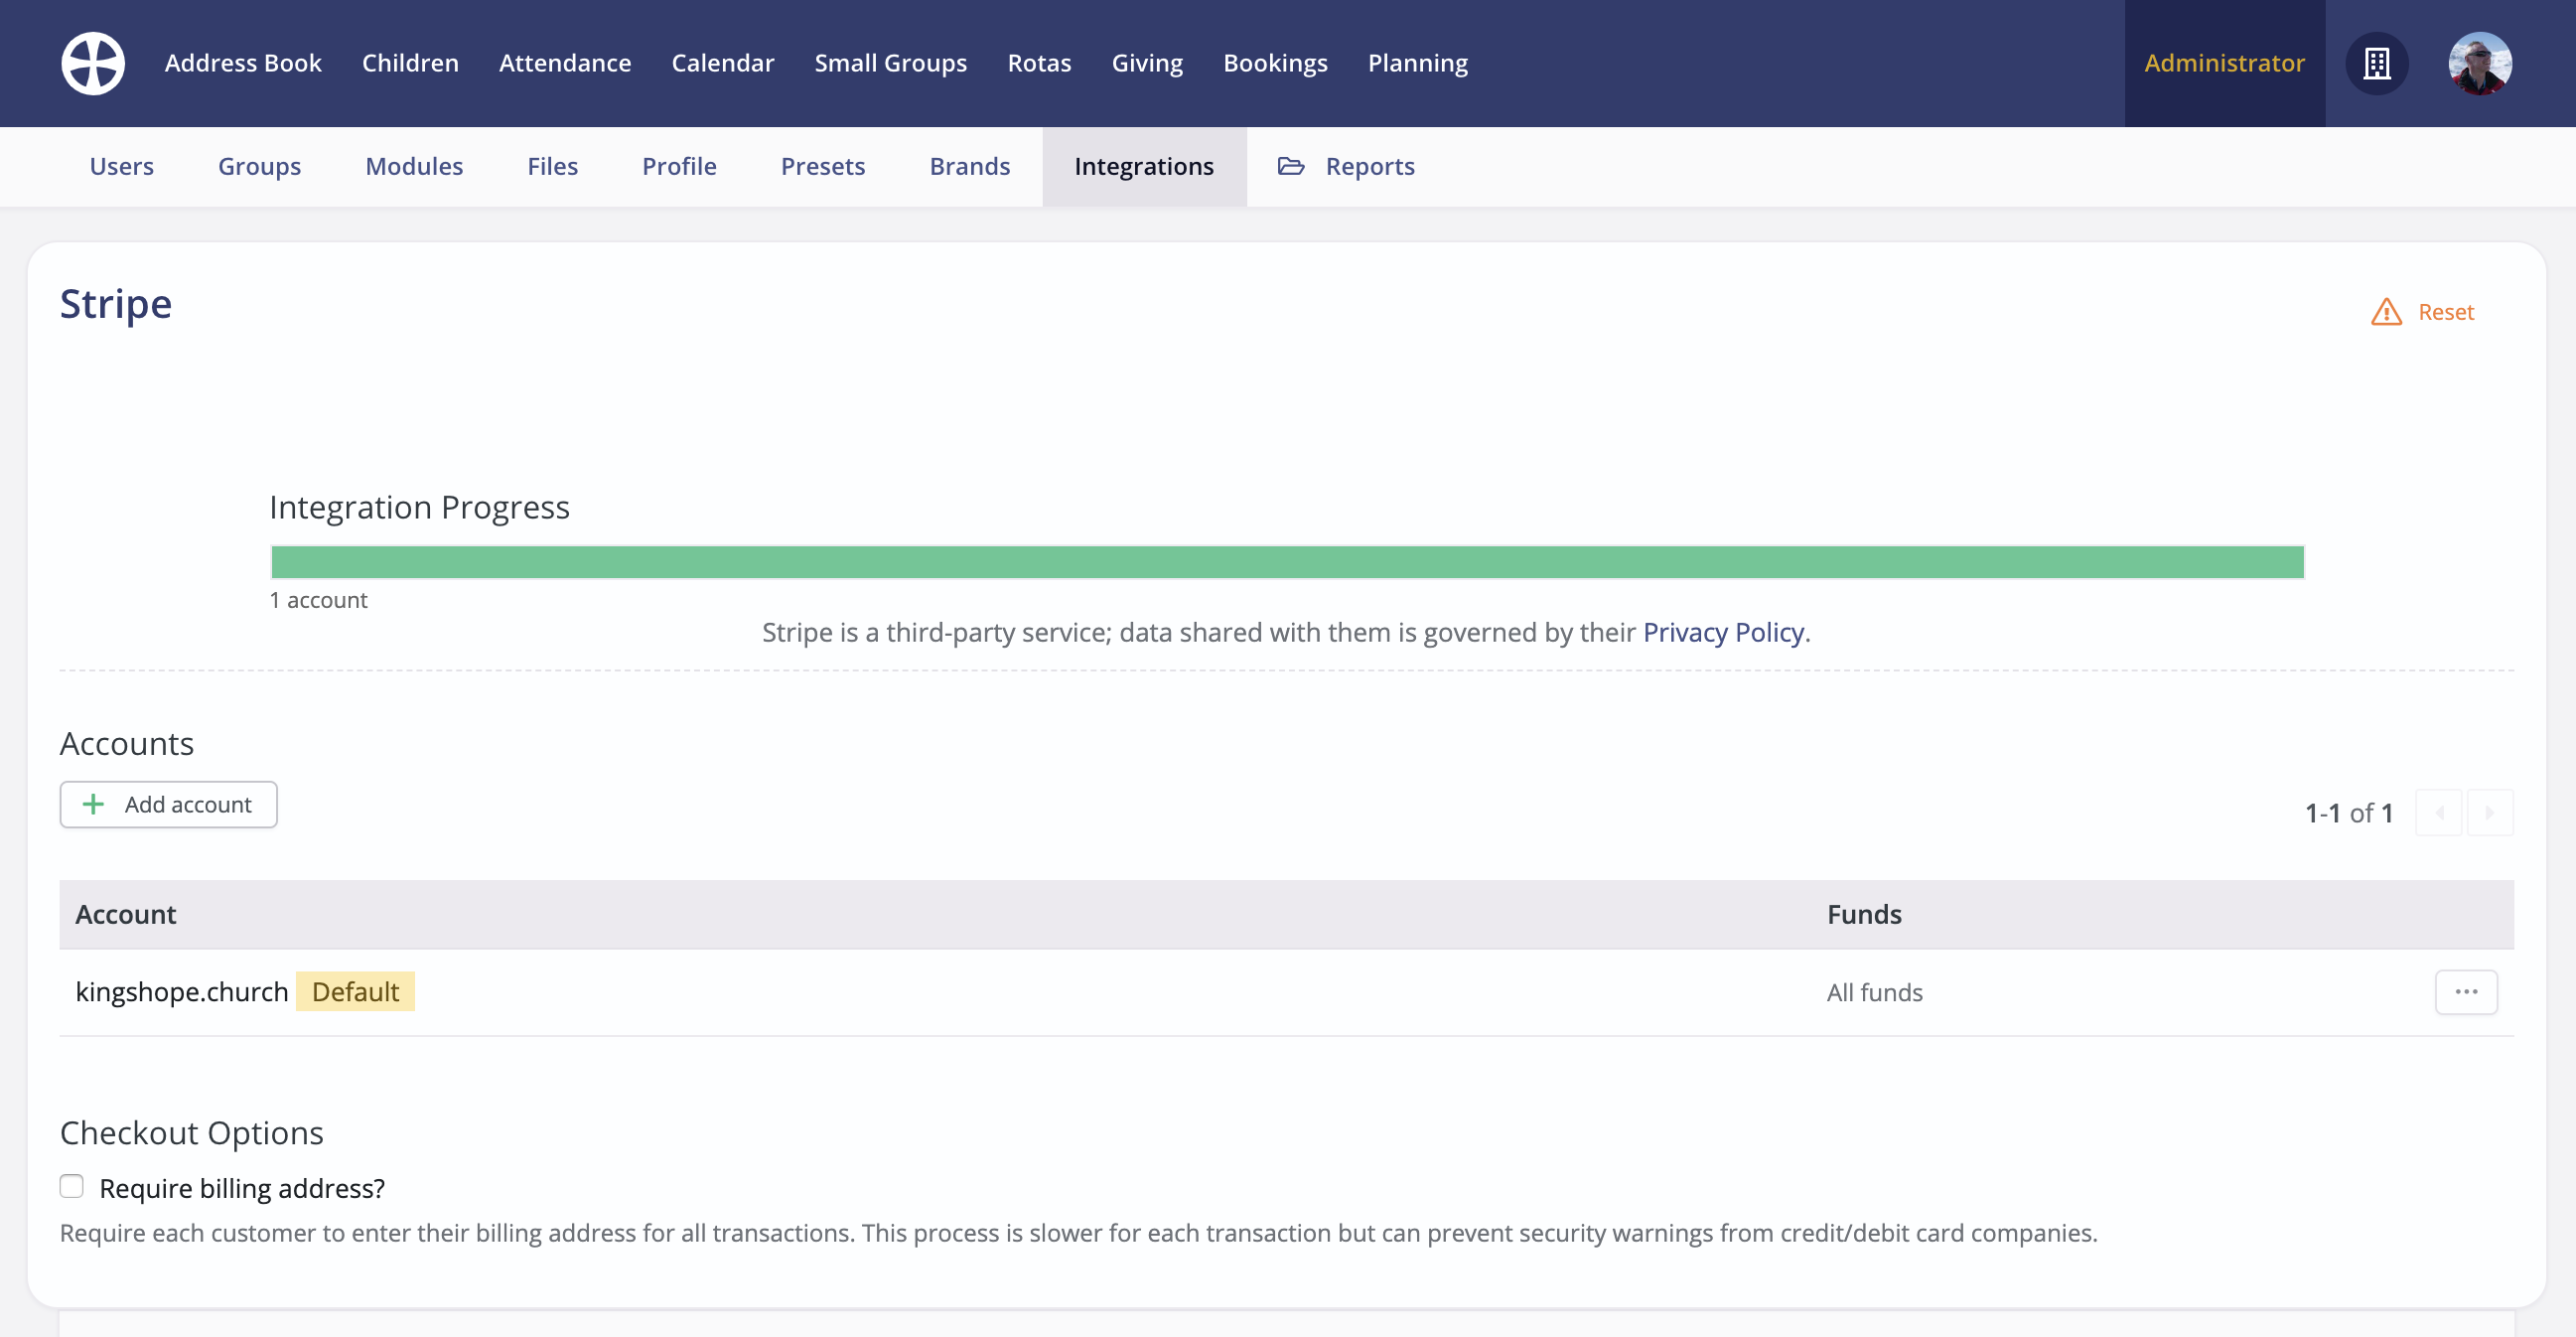Open the building site switcher icon
The image size is (2576, 1337).
(2376, 63)
